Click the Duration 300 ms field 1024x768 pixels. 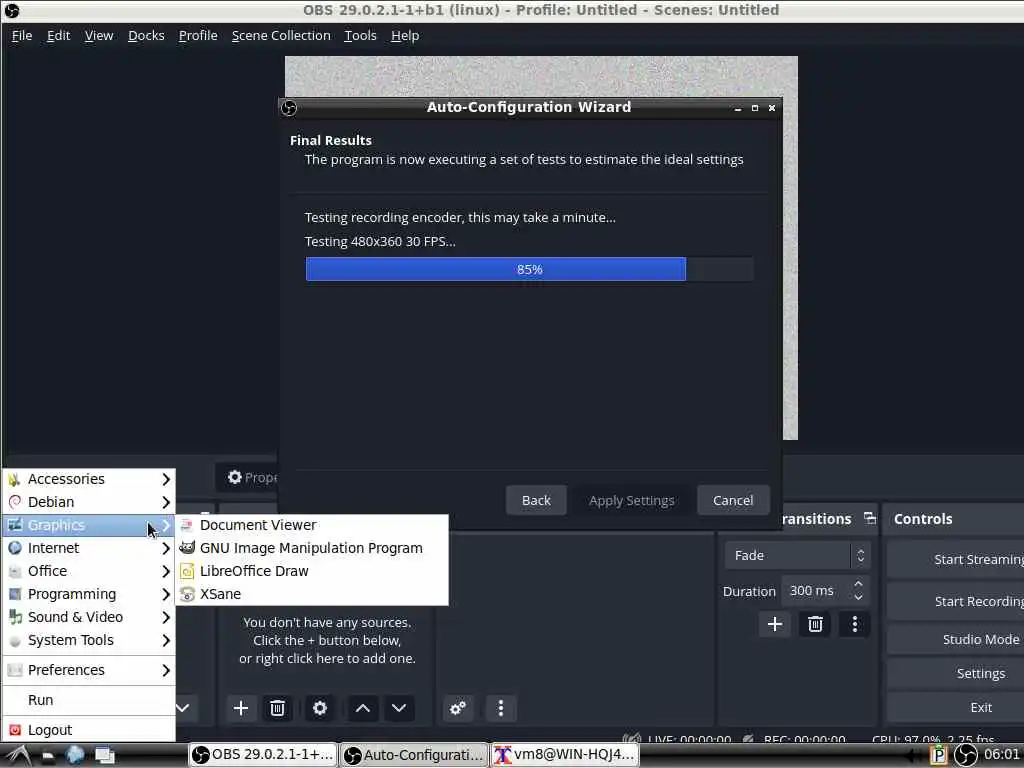[x=825, y=590]
